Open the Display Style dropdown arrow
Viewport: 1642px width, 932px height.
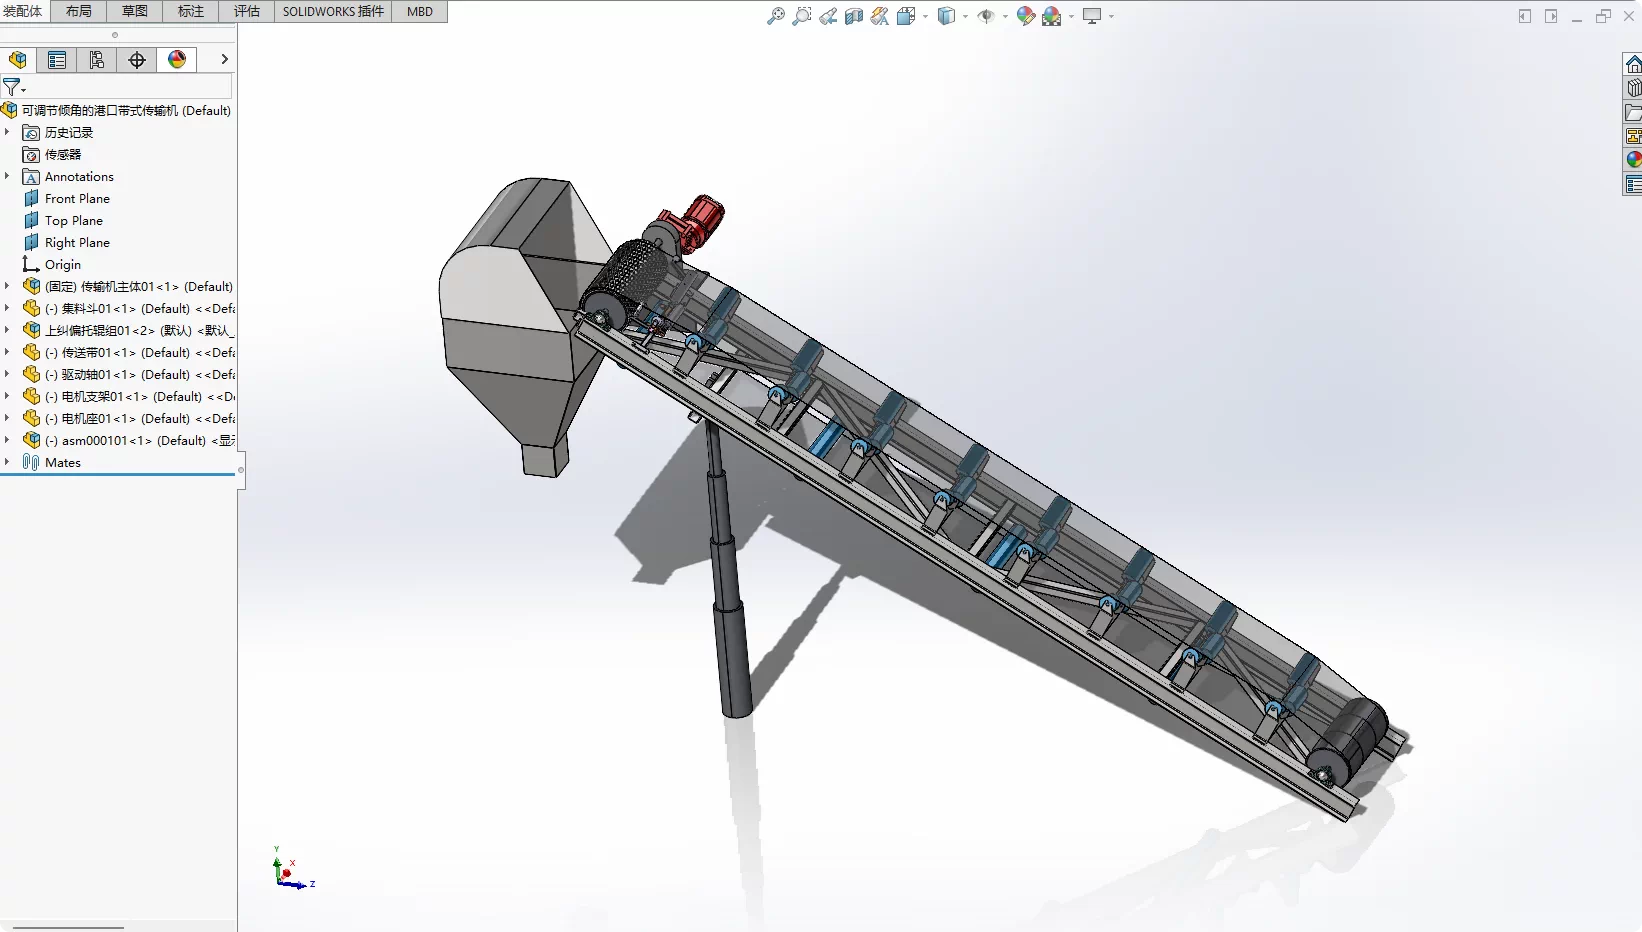coord(965,16)
